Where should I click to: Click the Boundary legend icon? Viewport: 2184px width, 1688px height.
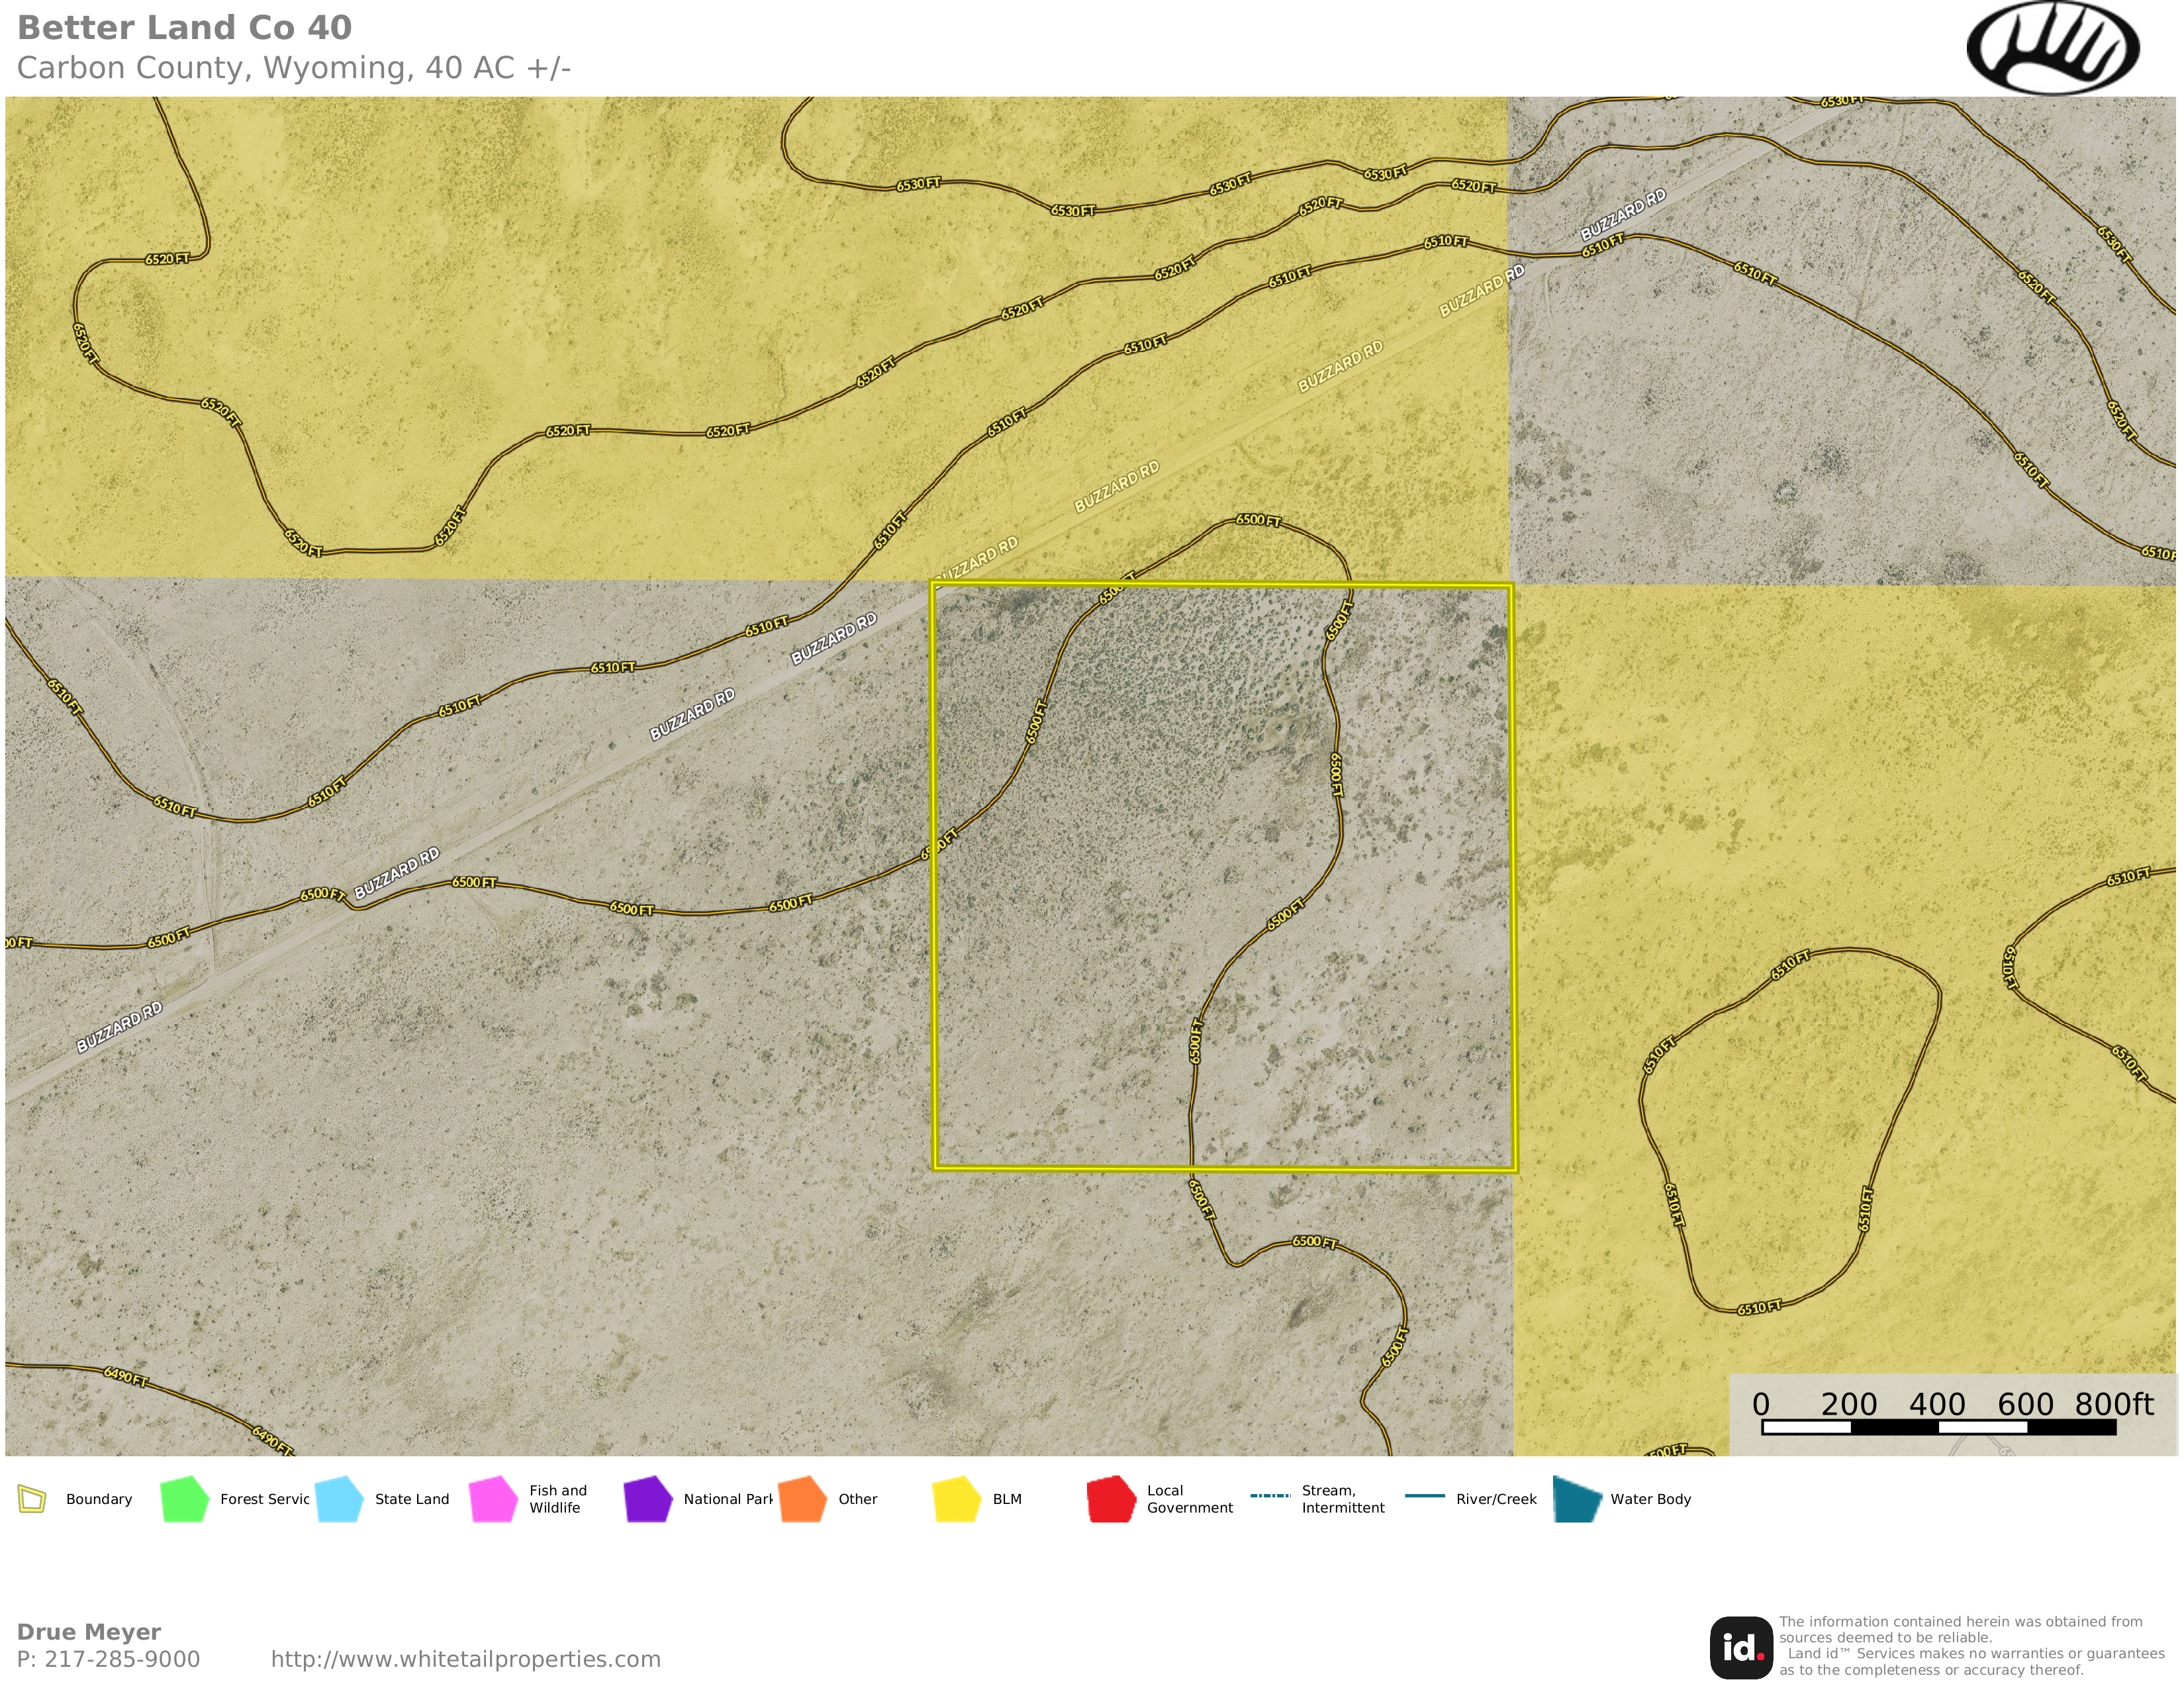32,1499
